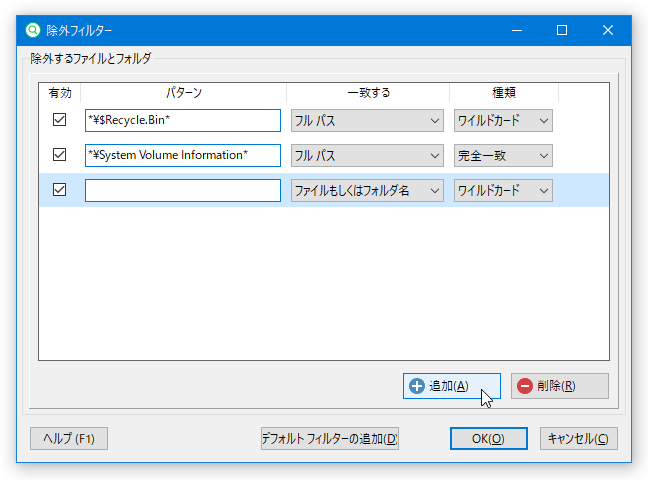Close the 除外フィルター dialog
This screenshot has width=648, height=480.
(x=608, y=30)
